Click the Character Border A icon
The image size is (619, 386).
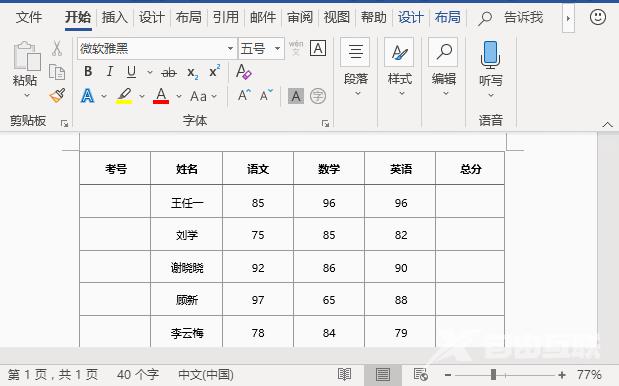(x=318, y=48)
